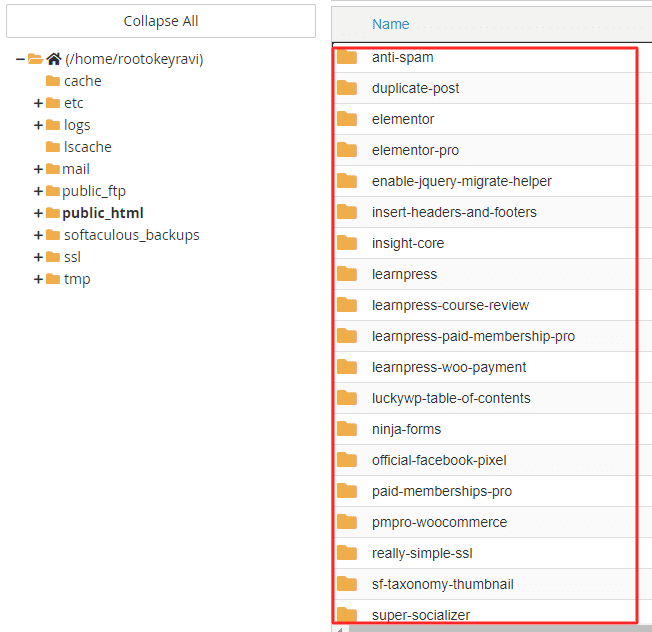Click the anti-spam folder icon
The width and height of the screenshot is (652, 632).
click(347, 57)
